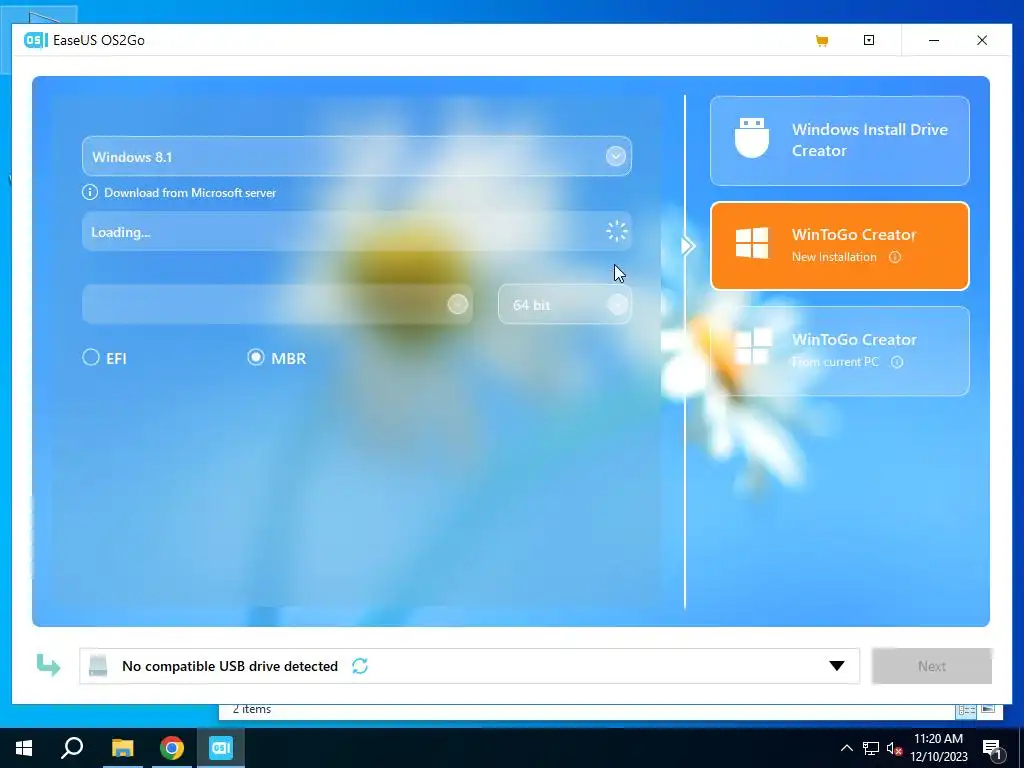Click the info icon next to From current PC
The height and width of the screenshot is (768, 1024).
(897, 362)
